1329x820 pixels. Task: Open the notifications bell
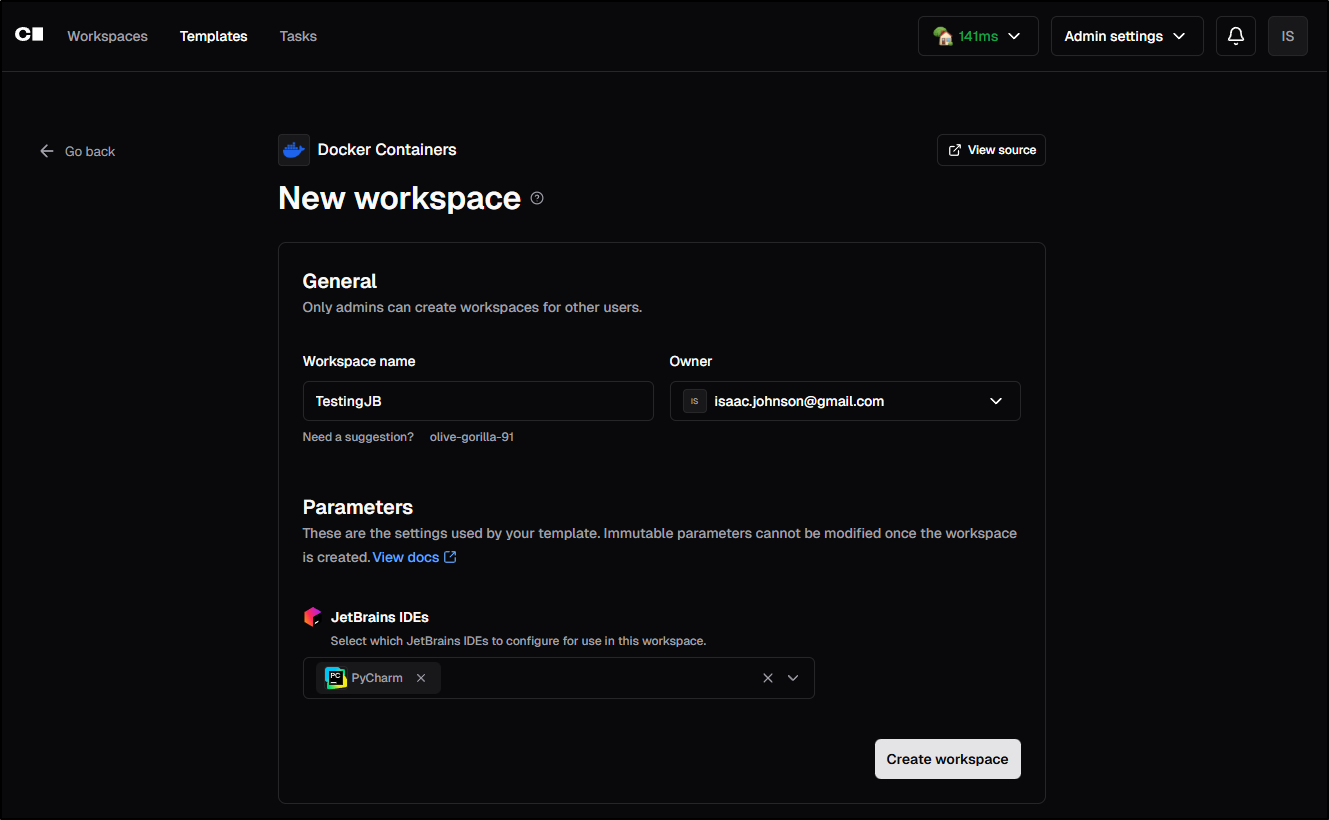(1236, 36)
